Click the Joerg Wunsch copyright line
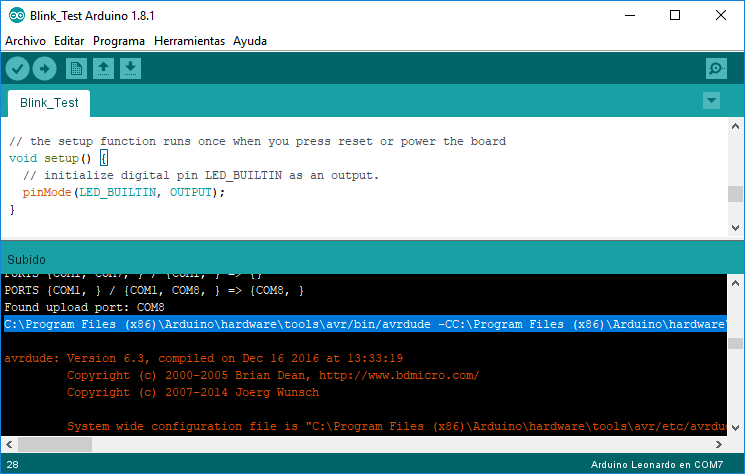 coord(193,392)
